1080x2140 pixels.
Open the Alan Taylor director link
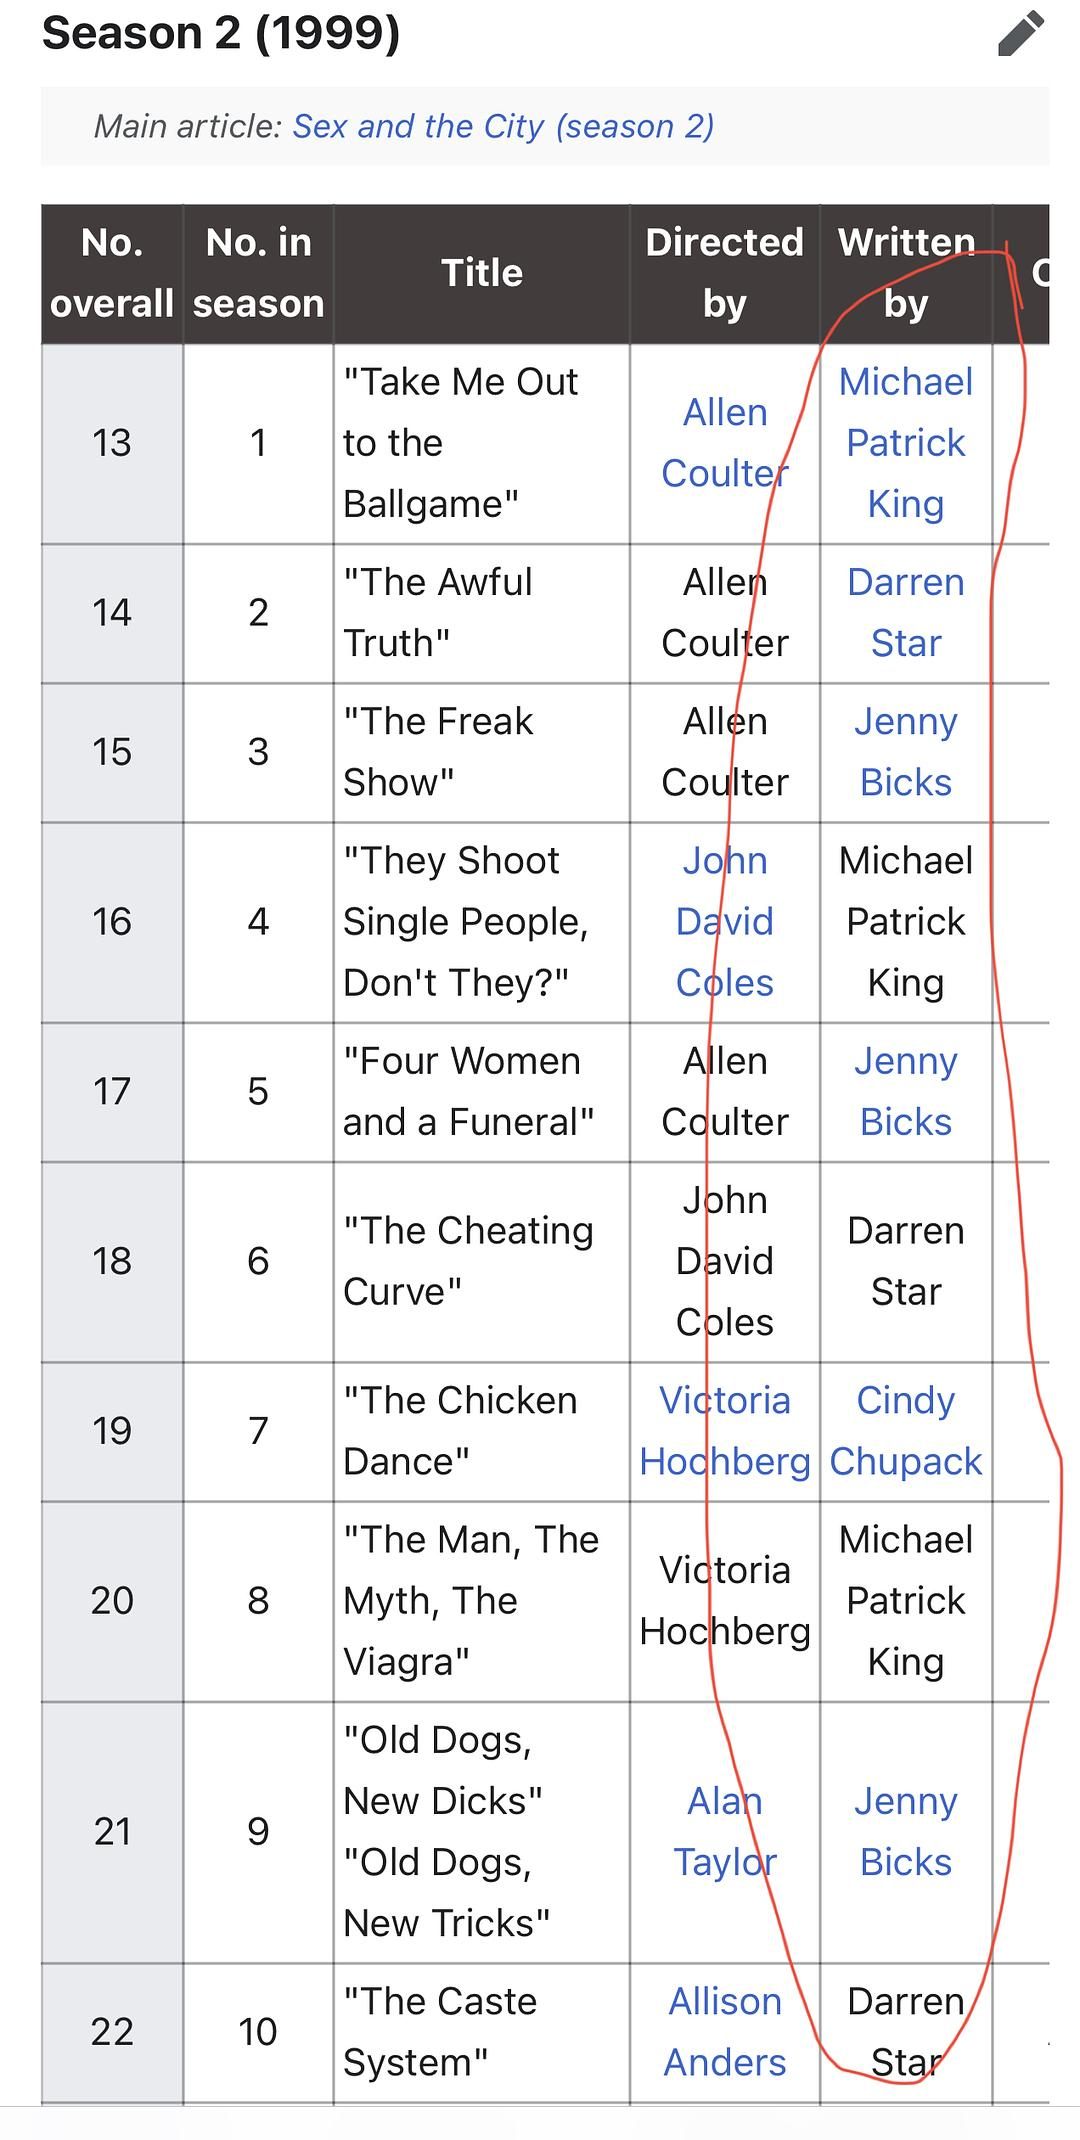point(725,1831)
